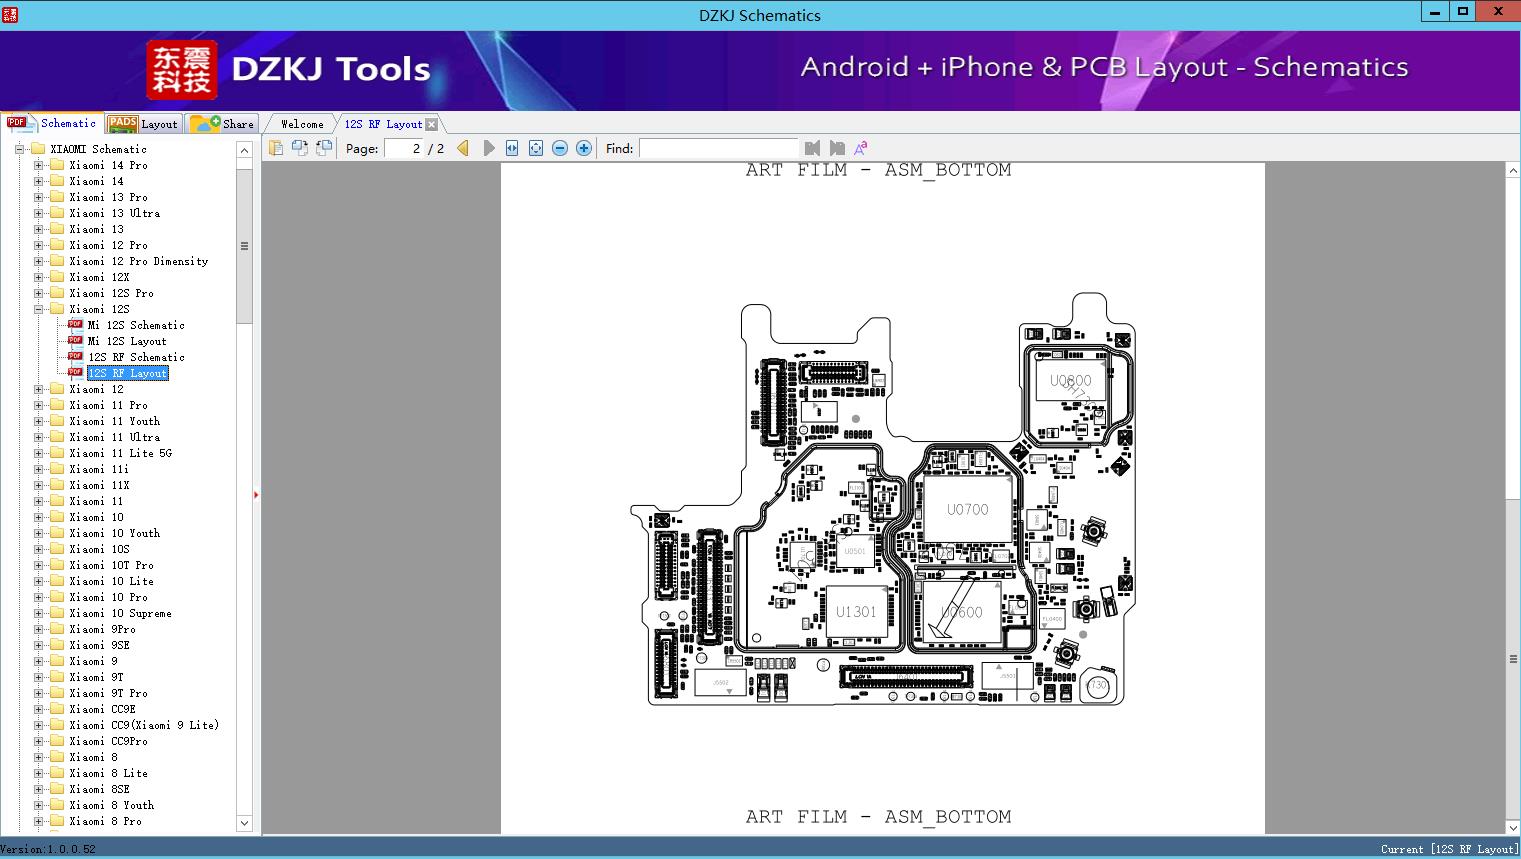This screenshot has width=1521, height=859.
Task: Click find previous icon
Action: click(812, 148)
